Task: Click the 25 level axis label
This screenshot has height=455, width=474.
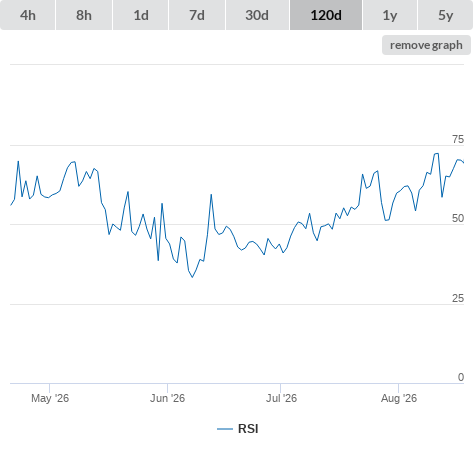Action: tap(458, 298)
